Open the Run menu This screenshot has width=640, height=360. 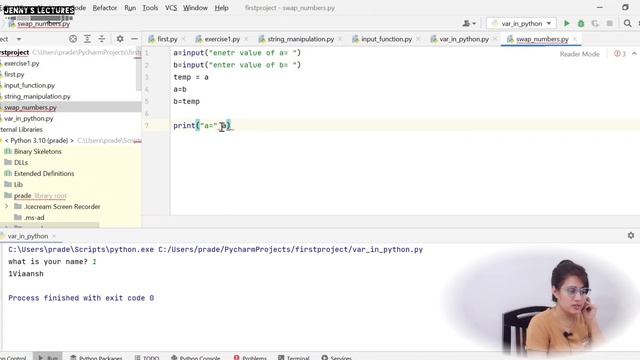[x=130, y=8]
